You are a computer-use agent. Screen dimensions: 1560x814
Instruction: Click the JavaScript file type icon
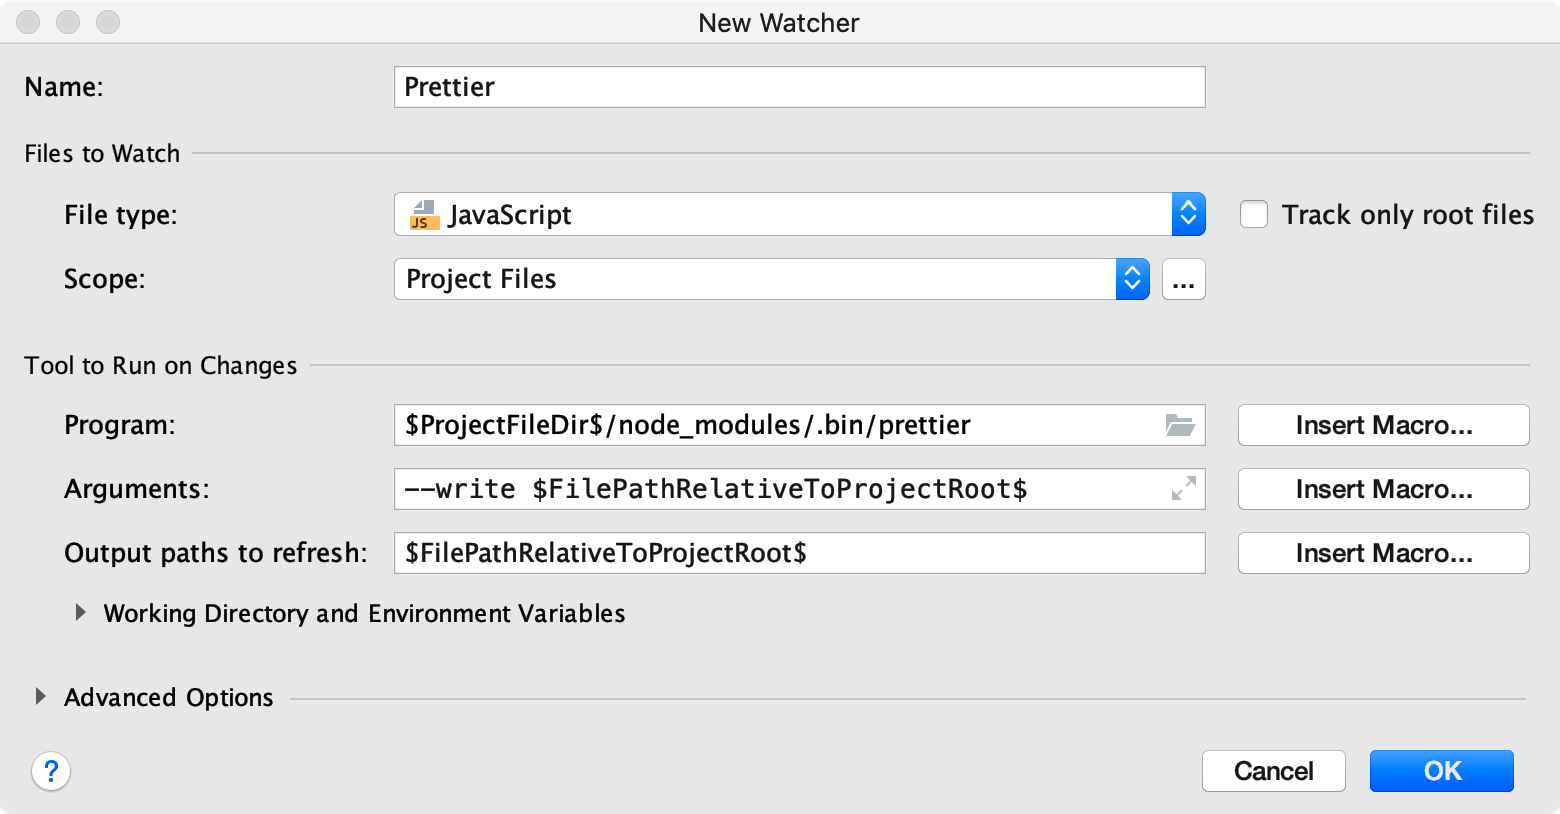[x=424, y=215]
